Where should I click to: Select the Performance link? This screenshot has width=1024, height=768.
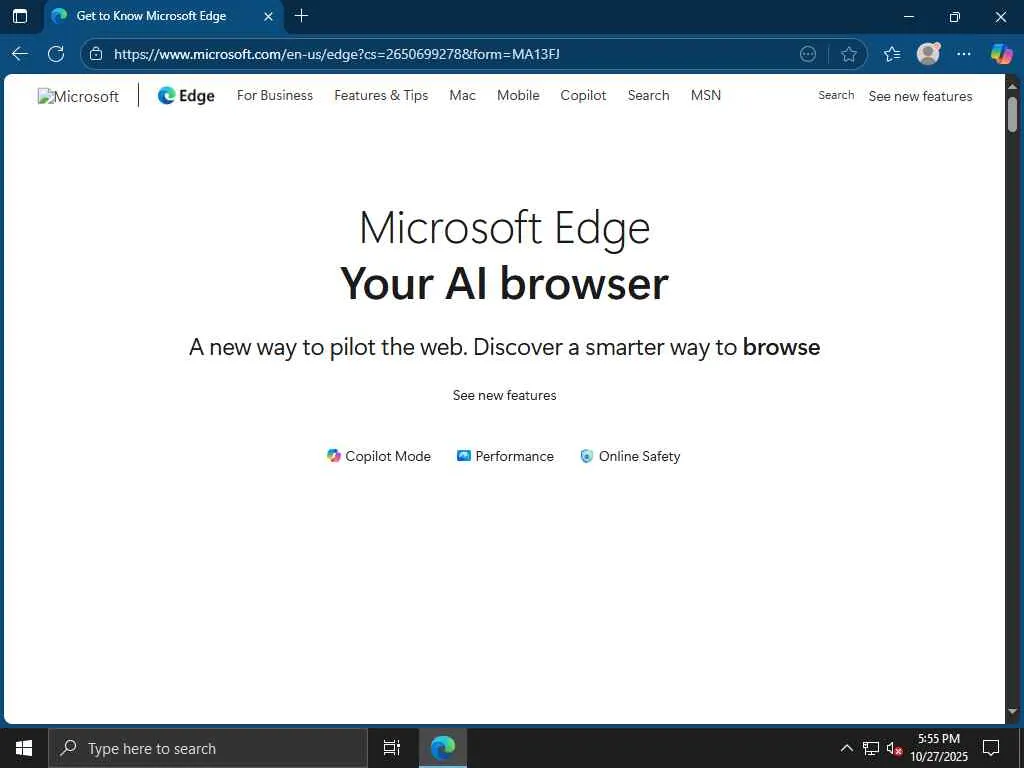click(505, 456)
